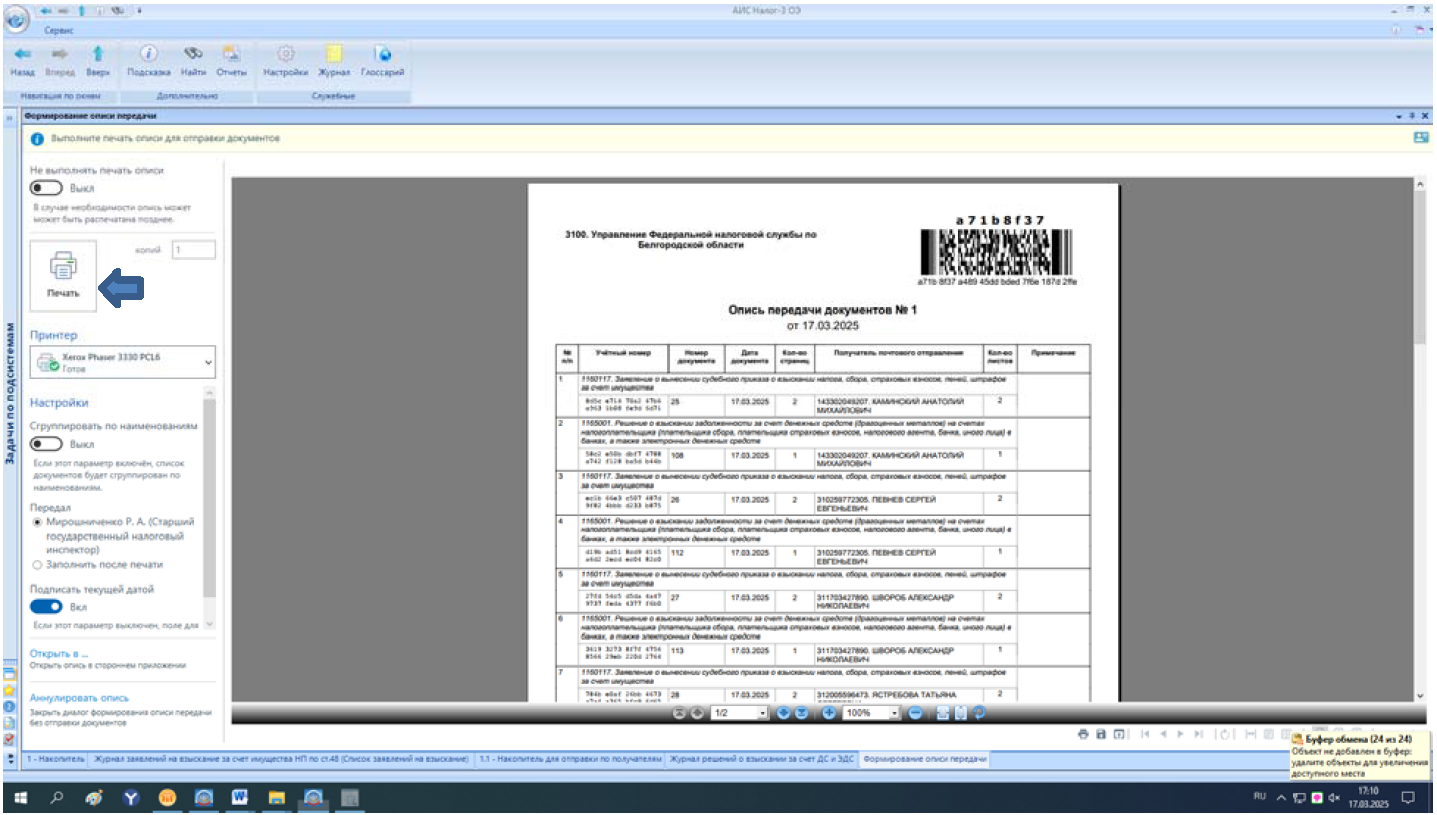Turn off 'Подписать текущей датой' switch
The height and width of the screenshot is (815, 1437).
coord(46,606)
